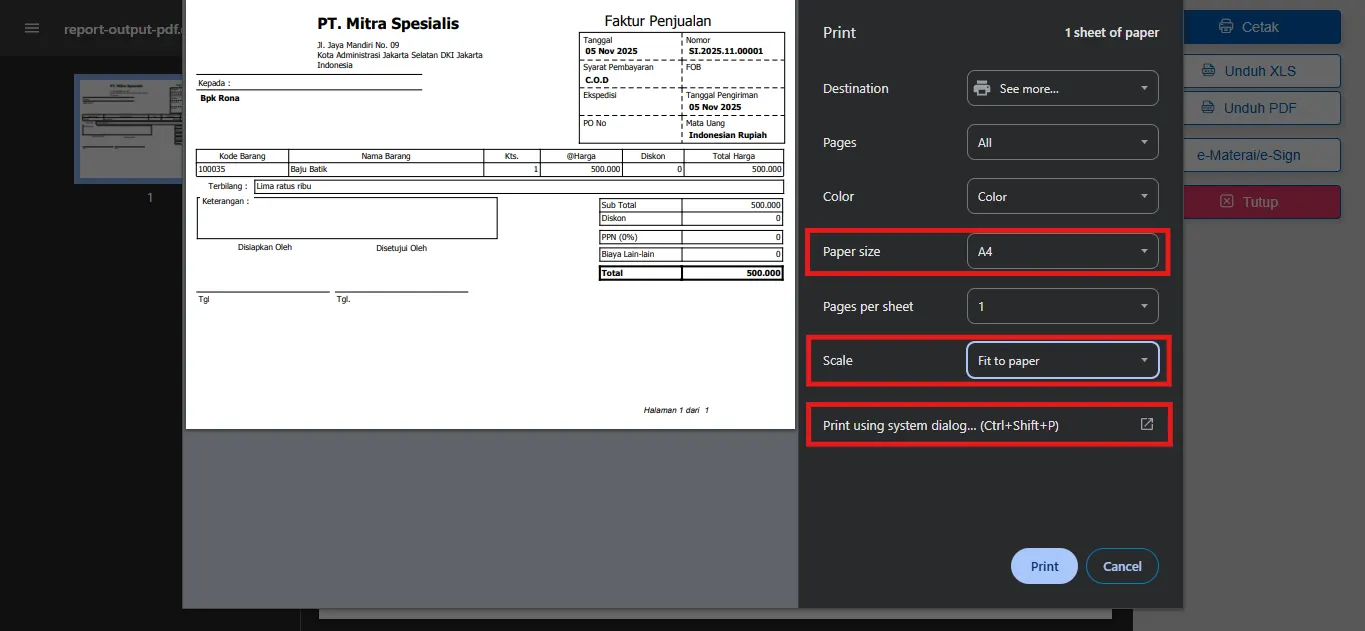Click the report-output-pdf file title
The width and height of the screenshot is (1365, 631).
click(x=122, y=29)
